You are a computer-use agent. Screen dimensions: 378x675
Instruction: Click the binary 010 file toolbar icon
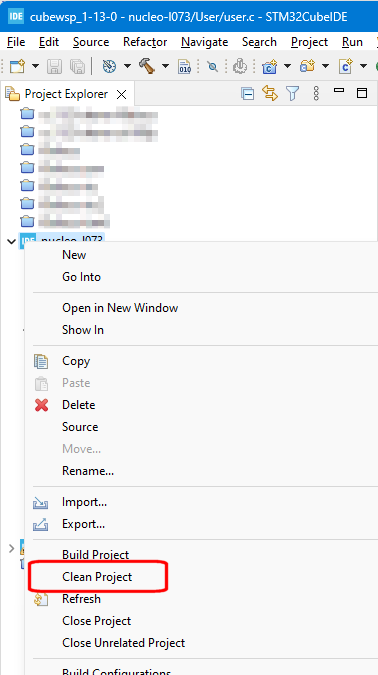pyautogui.click(x=185, y=67)
